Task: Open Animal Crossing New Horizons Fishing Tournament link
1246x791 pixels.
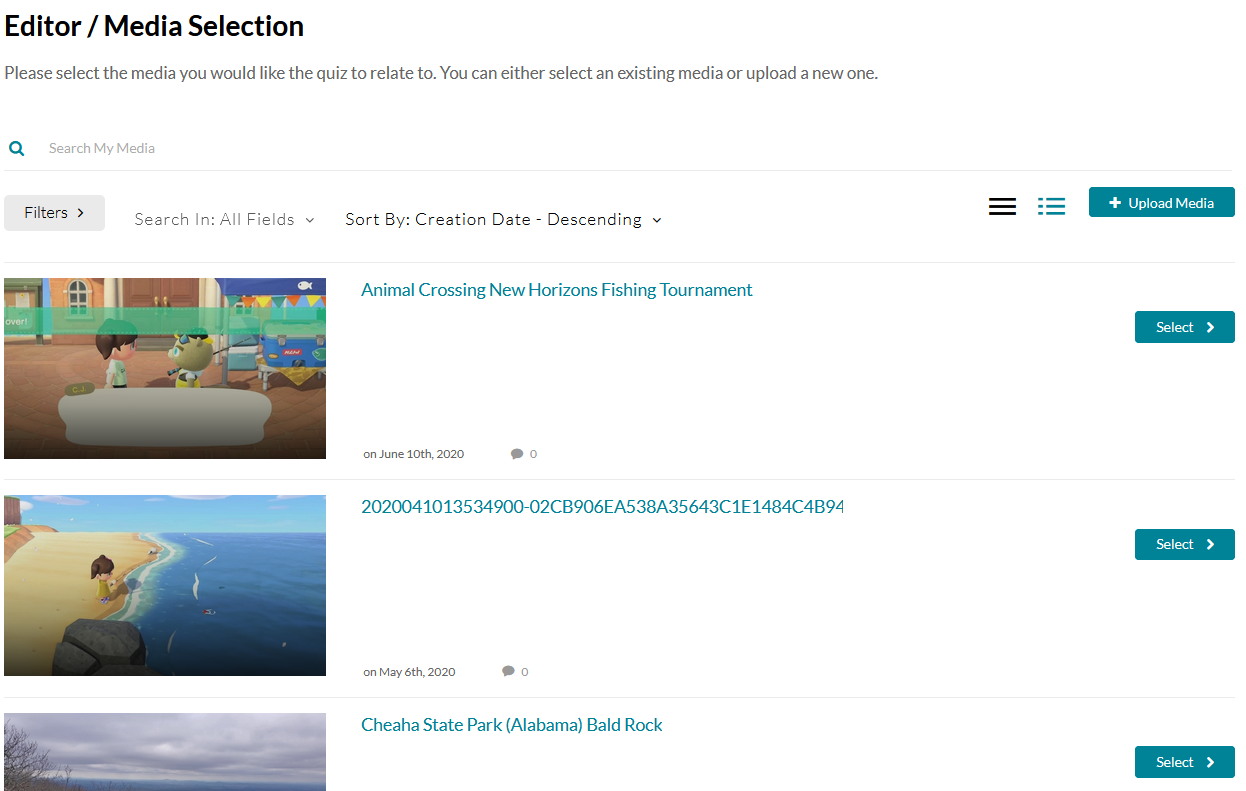Action: coord(556,290)
